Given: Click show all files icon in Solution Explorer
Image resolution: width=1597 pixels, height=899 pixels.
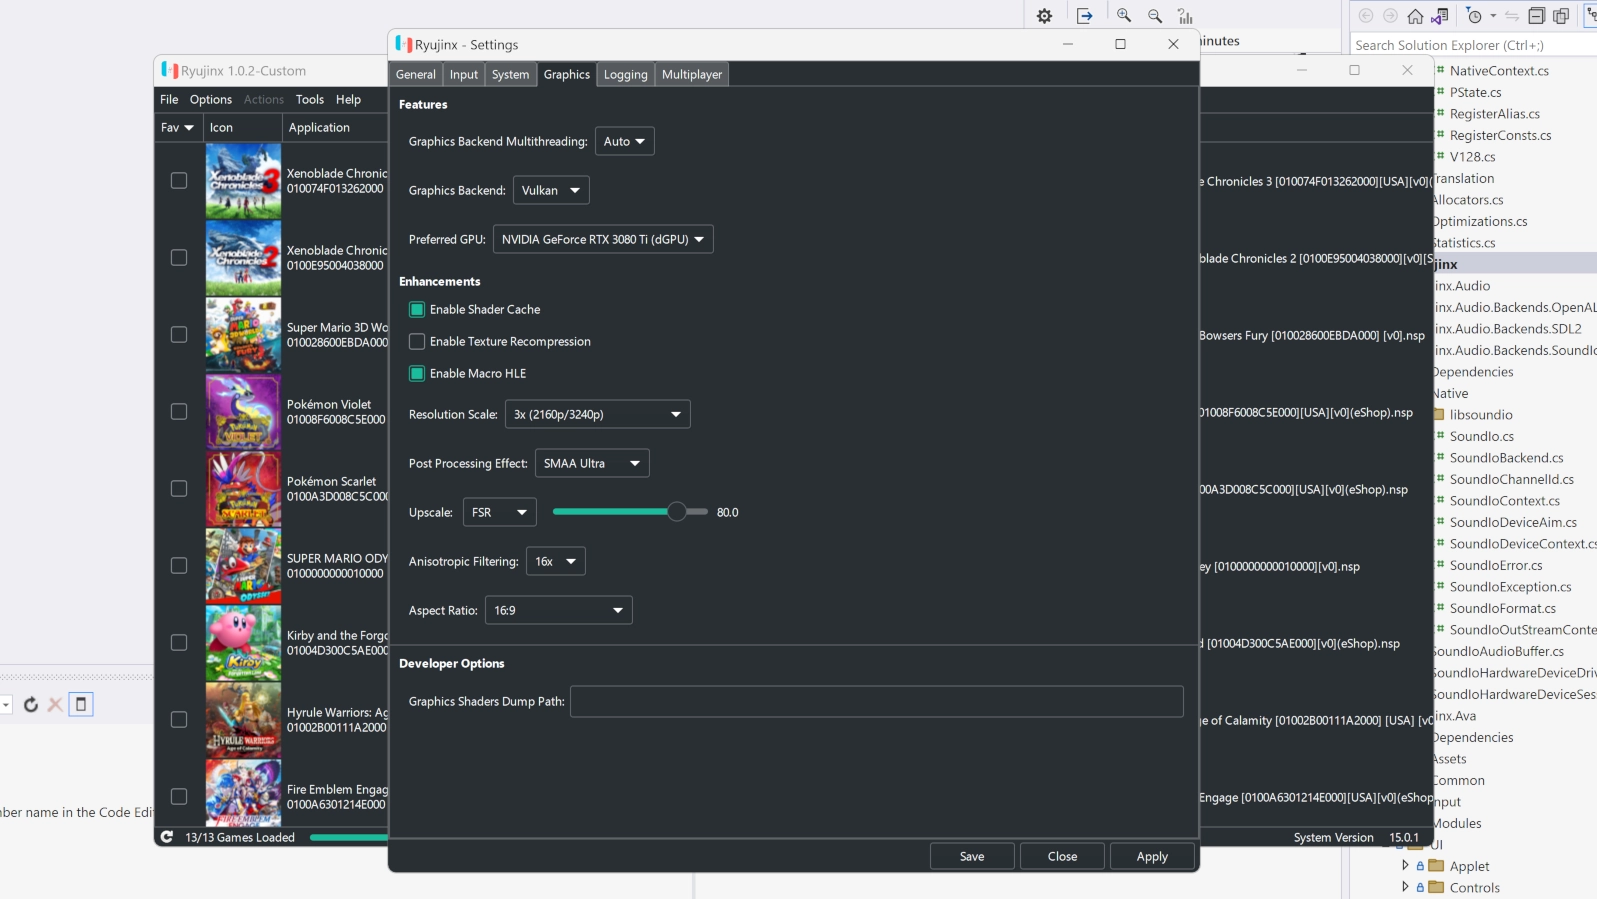Looking at the screenshot, I should pos(1561,16).
